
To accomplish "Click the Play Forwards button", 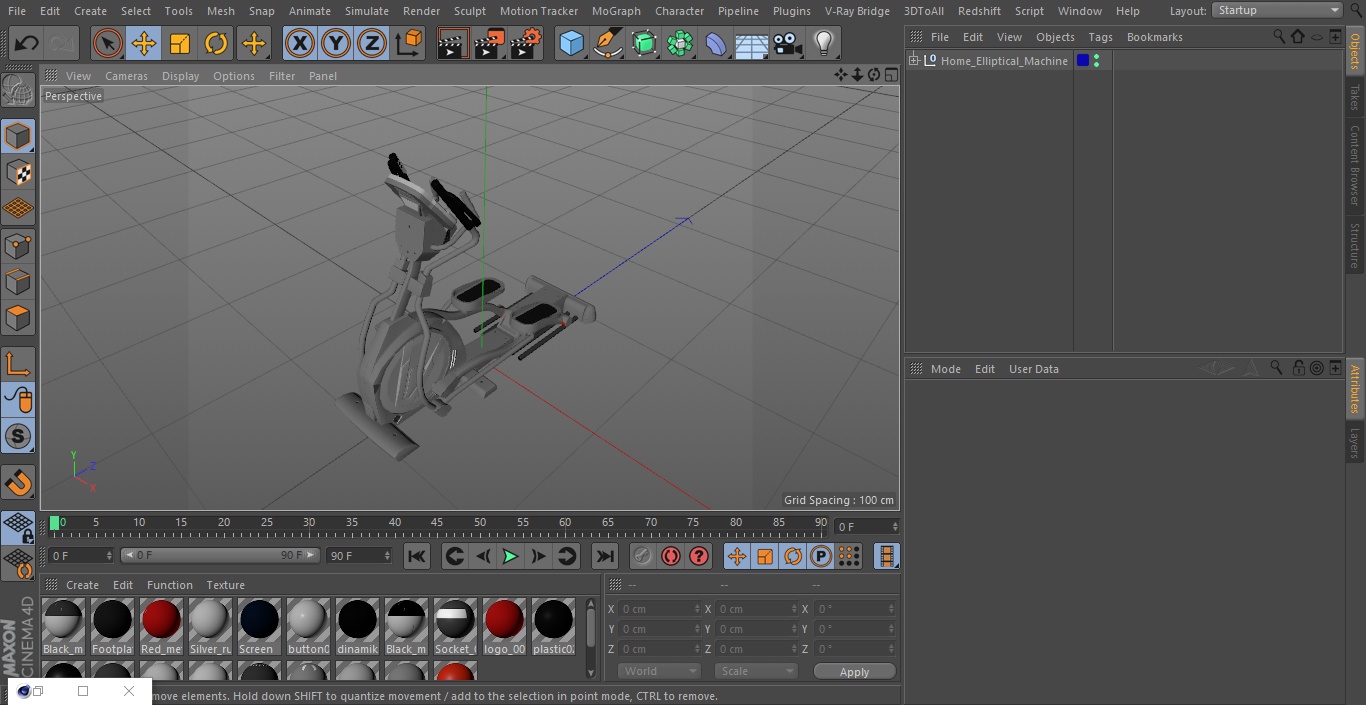I will coord(510,556).
